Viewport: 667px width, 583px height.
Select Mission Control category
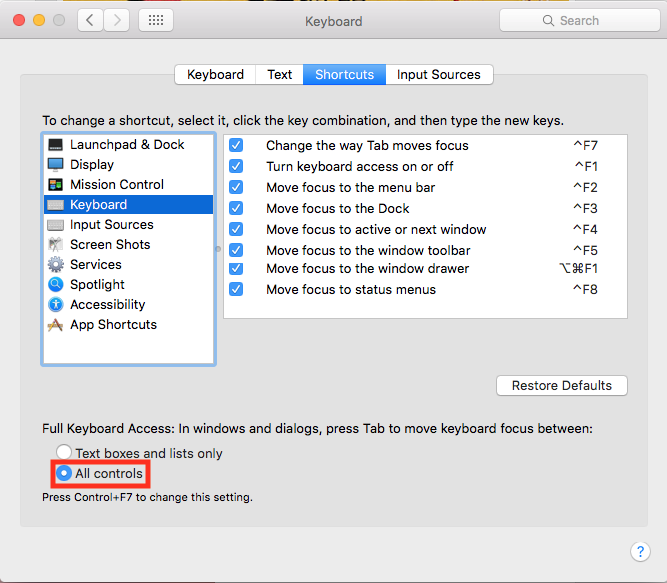pyautogui.click(x=128, y=185)
